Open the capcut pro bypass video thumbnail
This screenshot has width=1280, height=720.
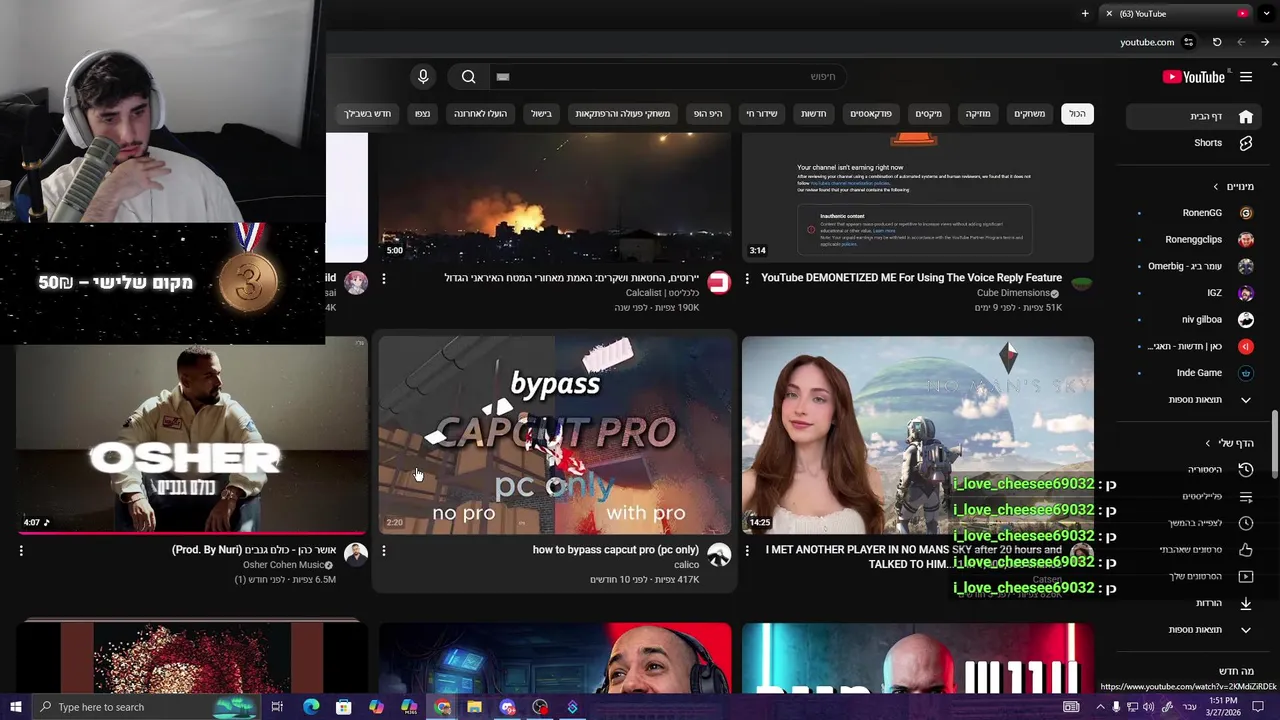pos(555,435)
